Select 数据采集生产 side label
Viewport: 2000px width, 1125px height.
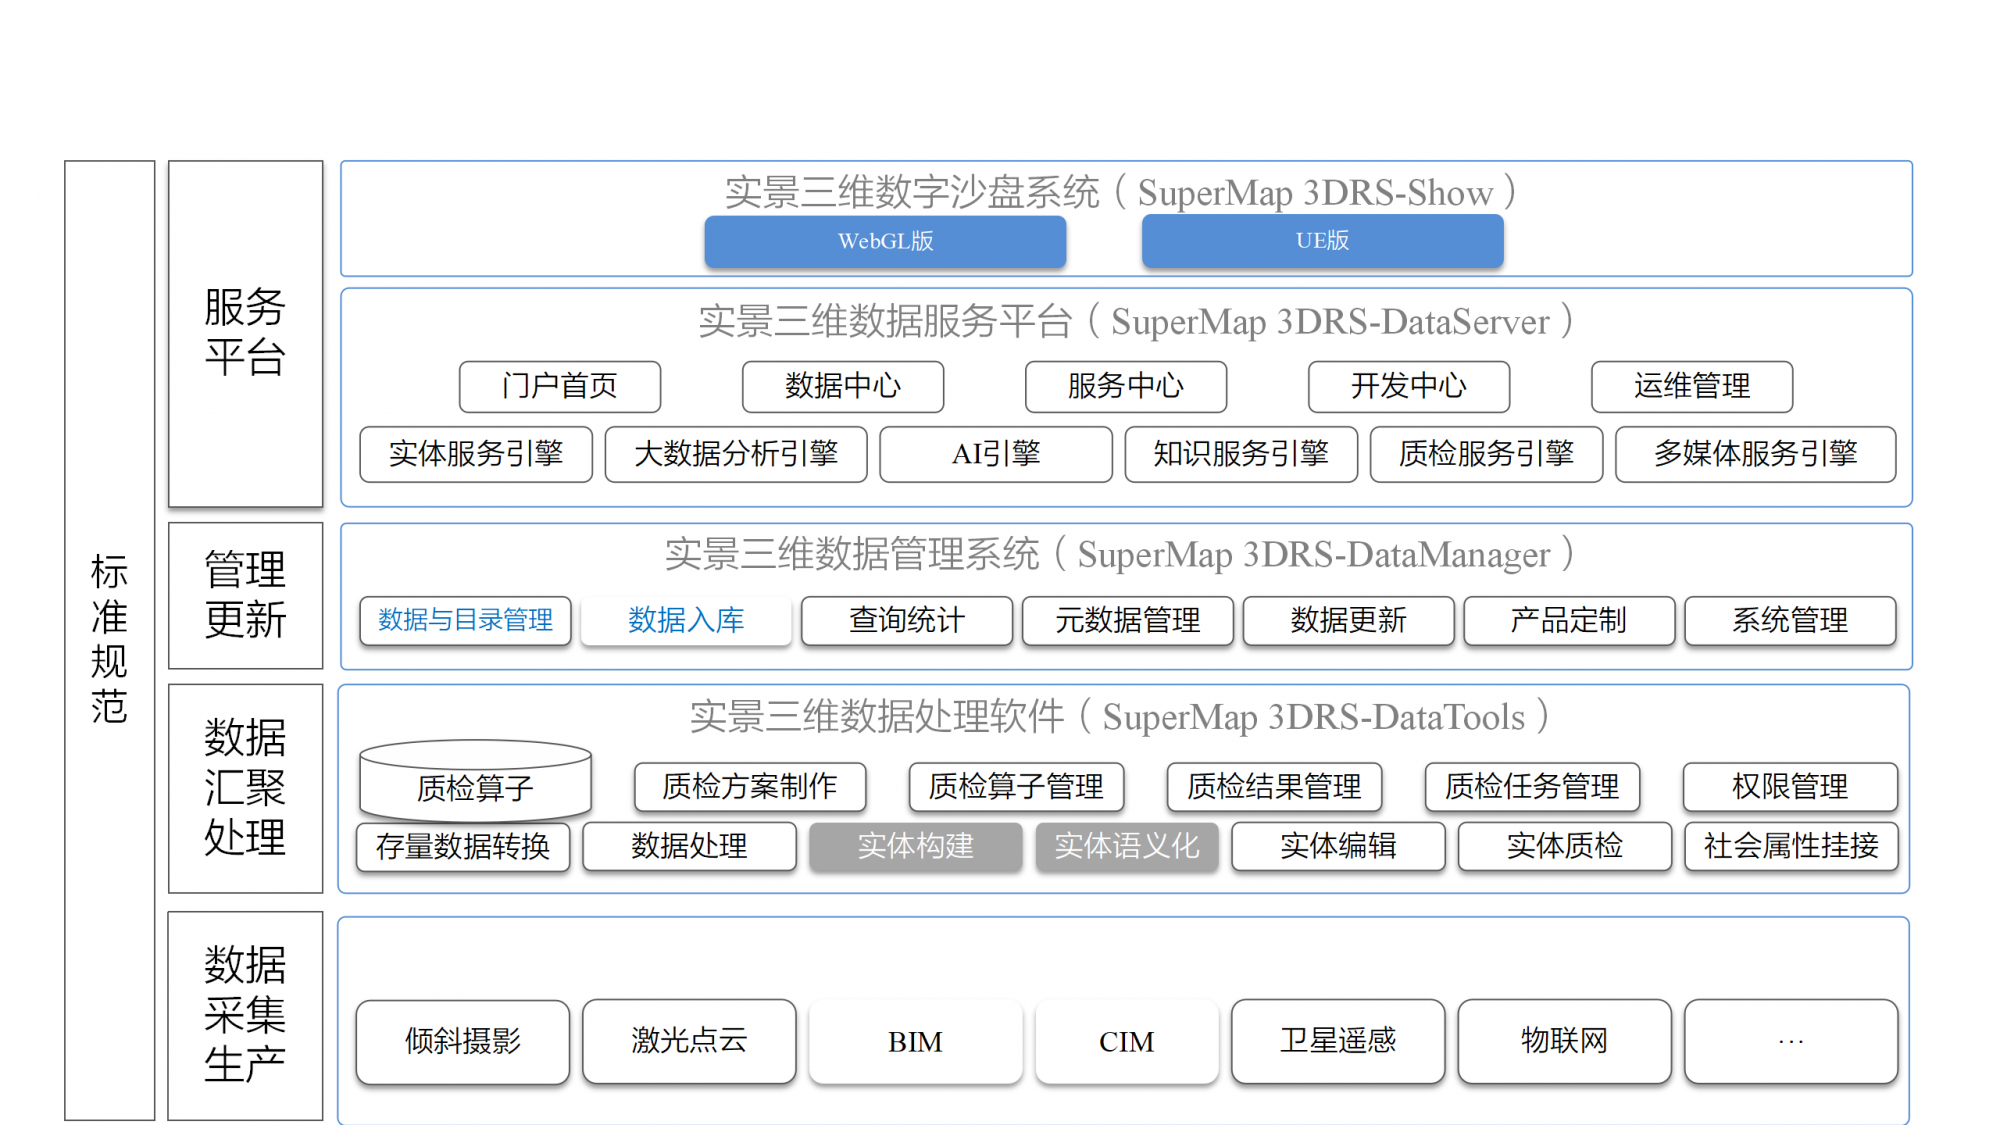(246, 1015)
